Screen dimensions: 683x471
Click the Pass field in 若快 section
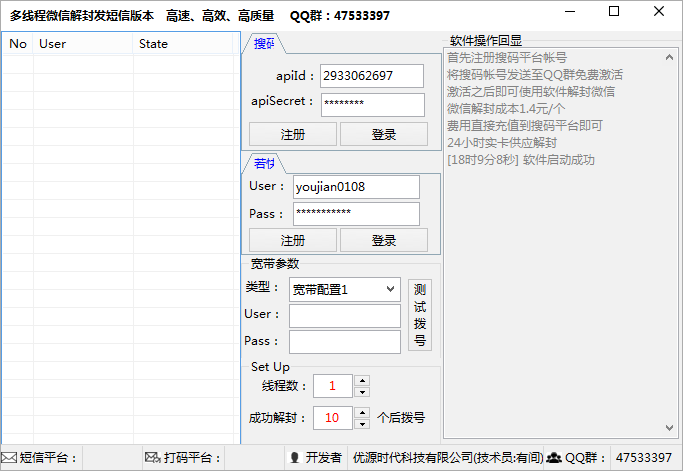click(356, 213)
